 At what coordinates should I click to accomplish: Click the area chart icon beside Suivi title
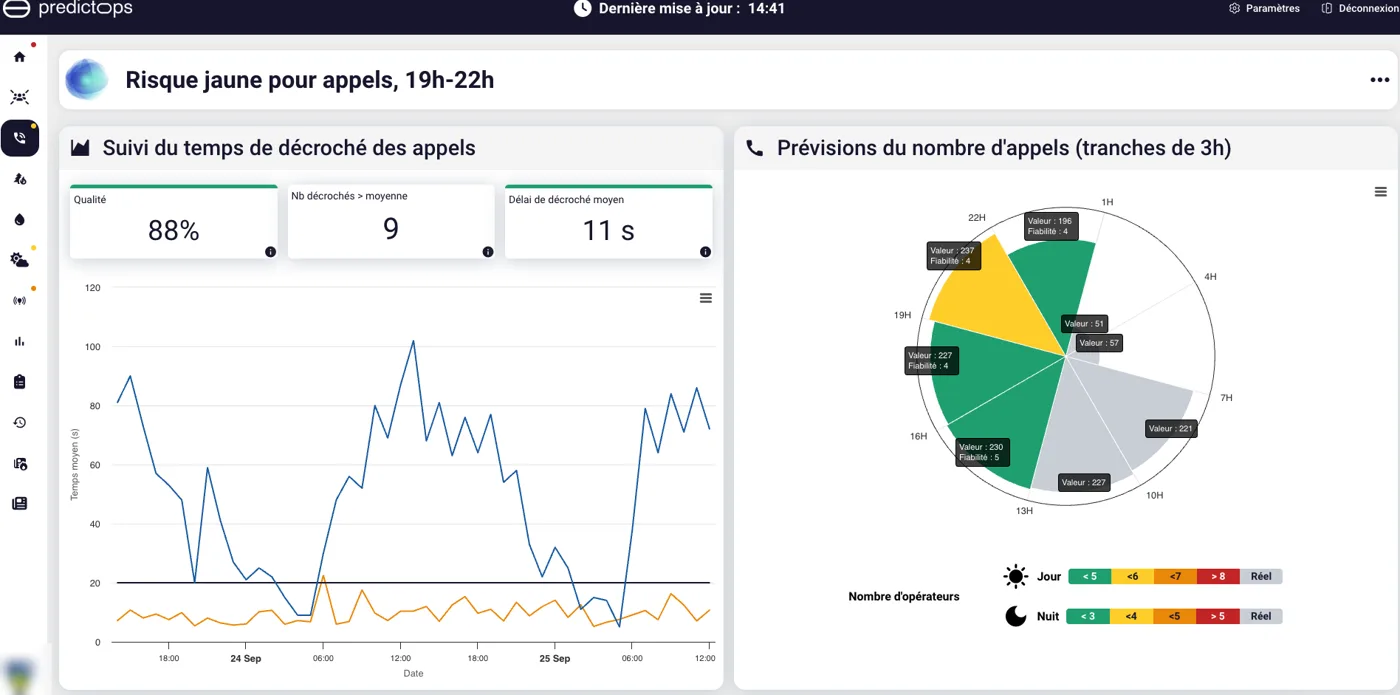80,148
